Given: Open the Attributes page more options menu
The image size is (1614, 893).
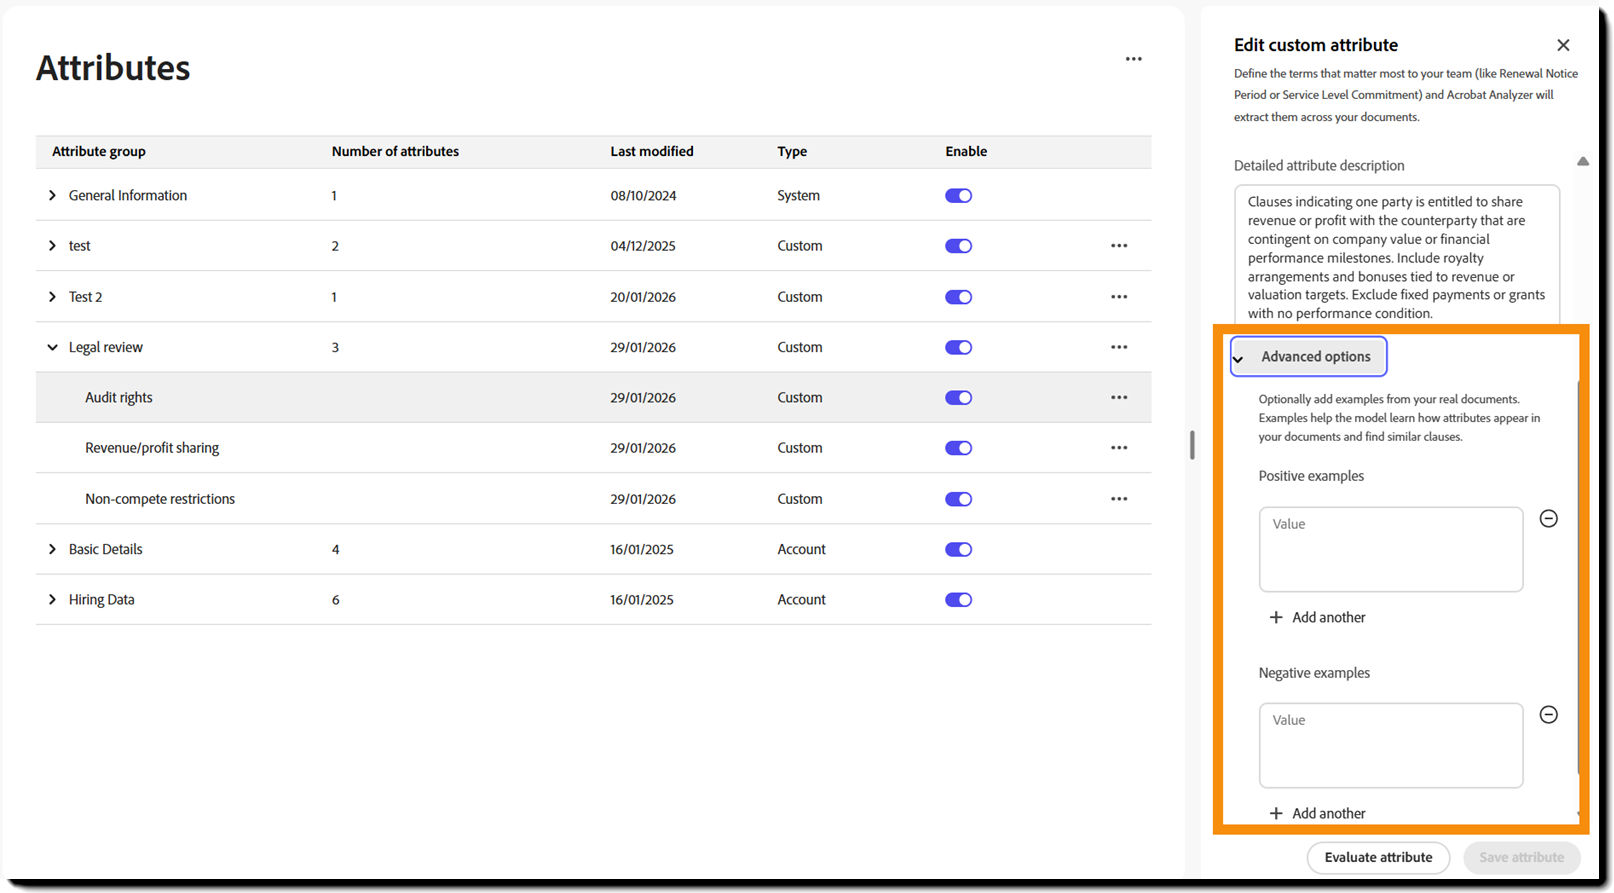Looking at the screenshot, I should tap(1133, 59).
